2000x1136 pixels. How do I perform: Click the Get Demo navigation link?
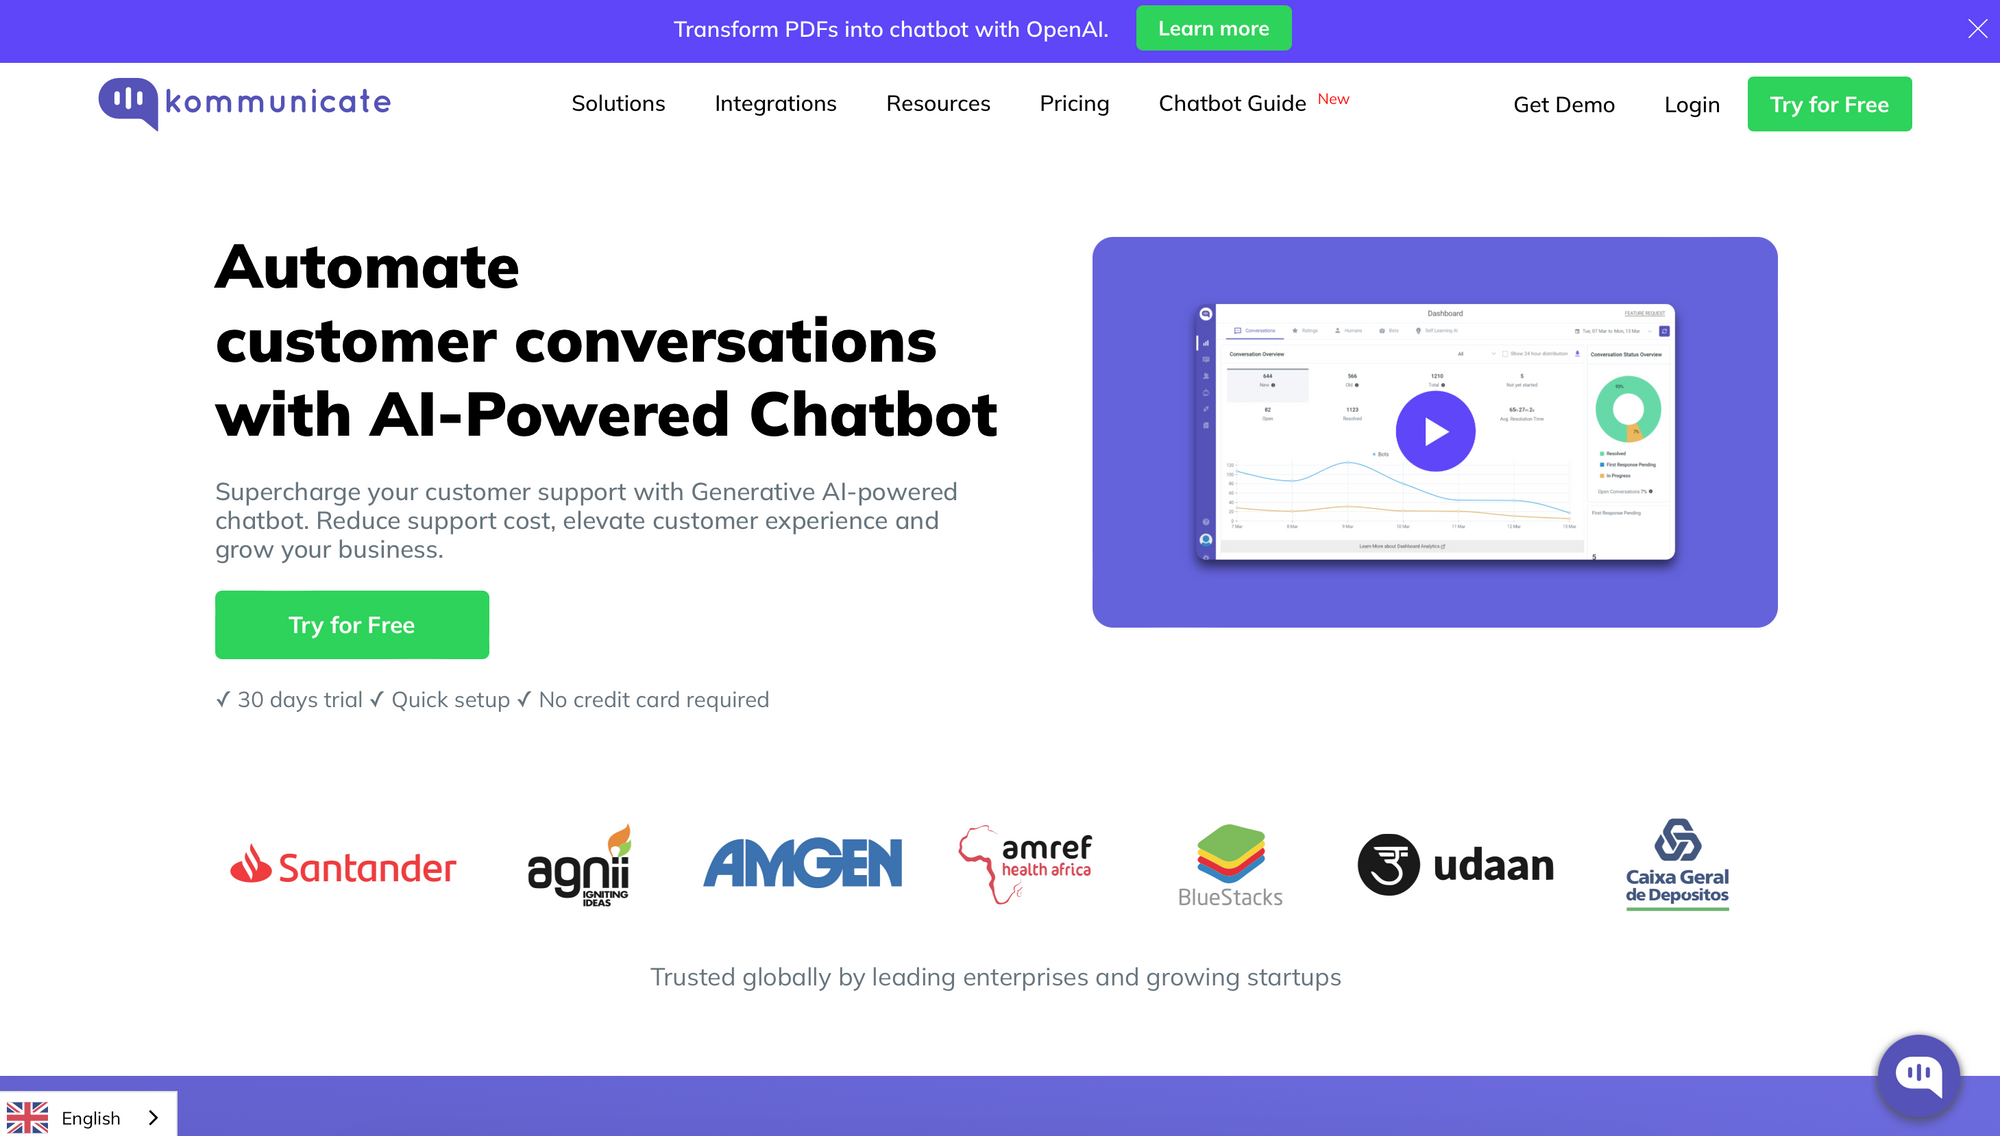click(1565, 103)
